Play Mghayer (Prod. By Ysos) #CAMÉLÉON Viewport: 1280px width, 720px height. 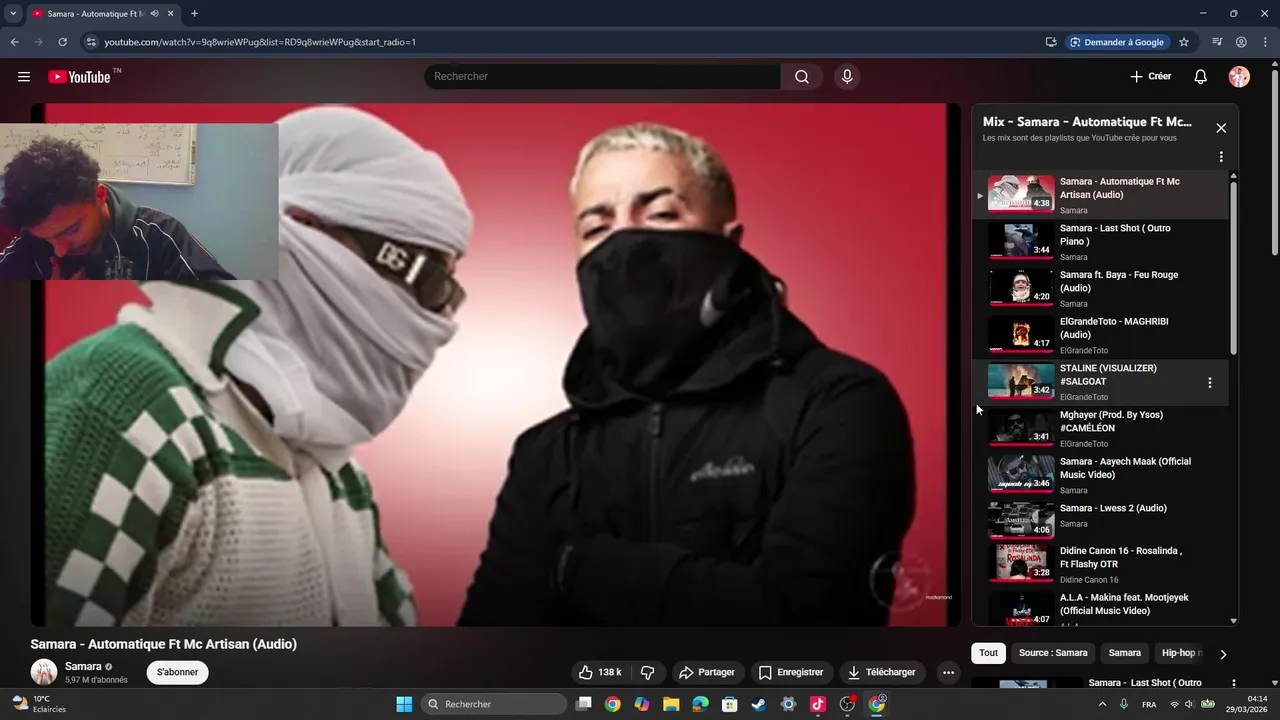[x=1100, y=429]
